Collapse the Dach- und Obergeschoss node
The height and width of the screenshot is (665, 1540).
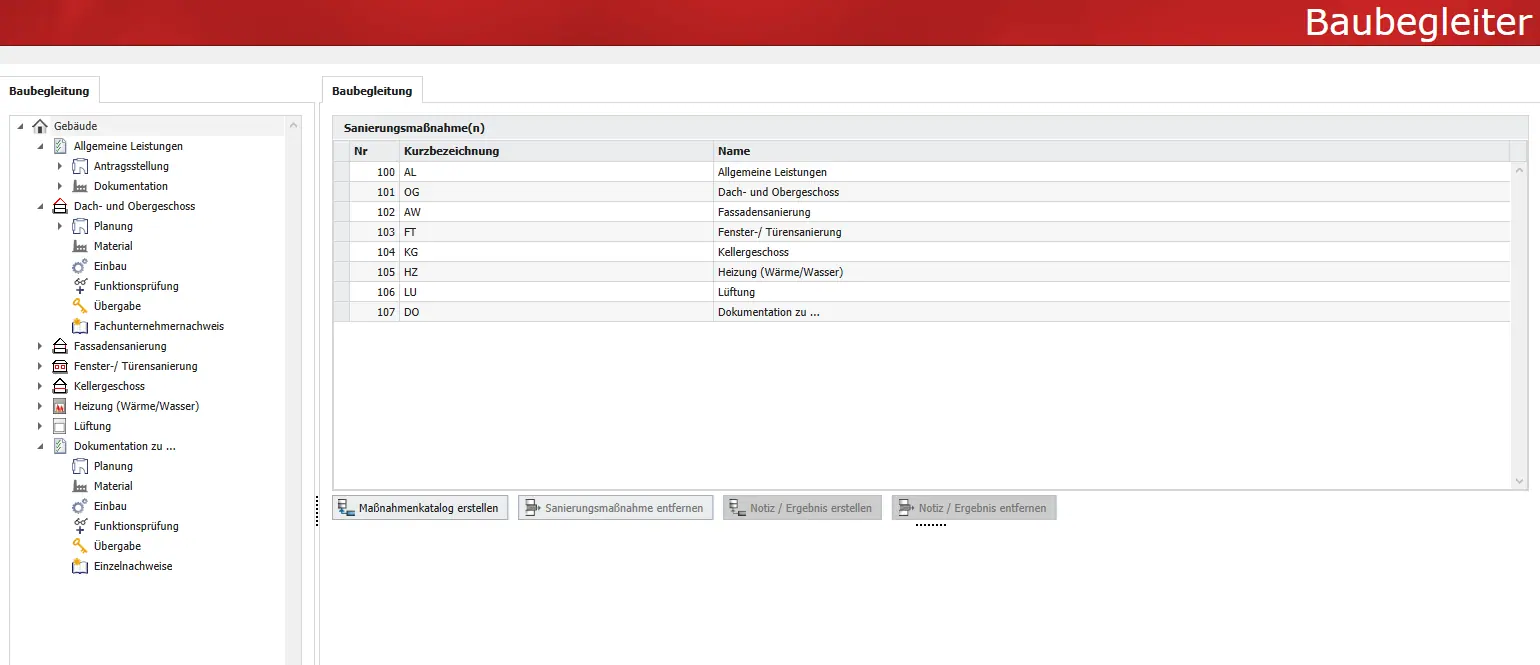coord(40,206)
